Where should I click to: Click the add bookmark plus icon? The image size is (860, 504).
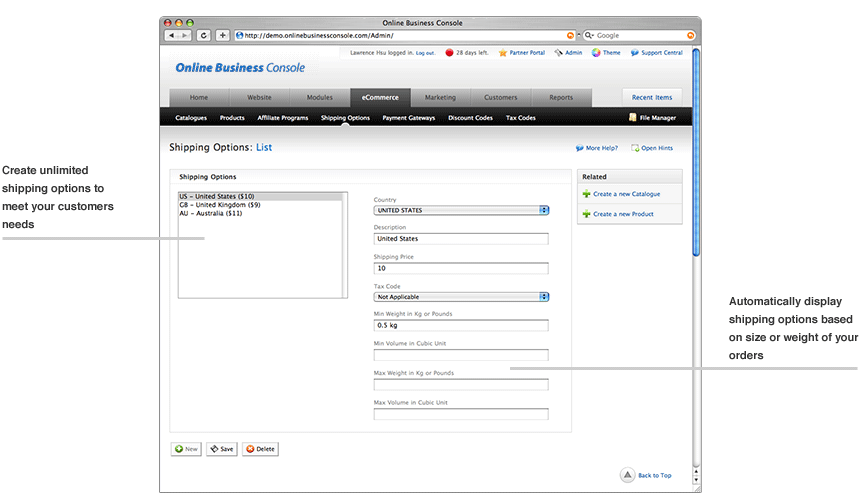pos(222,35)
